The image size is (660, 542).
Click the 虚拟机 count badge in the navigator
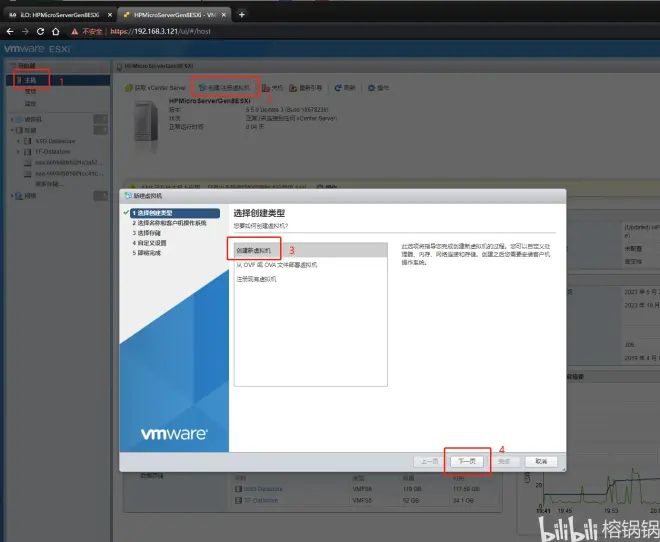[x=100, y=119]
